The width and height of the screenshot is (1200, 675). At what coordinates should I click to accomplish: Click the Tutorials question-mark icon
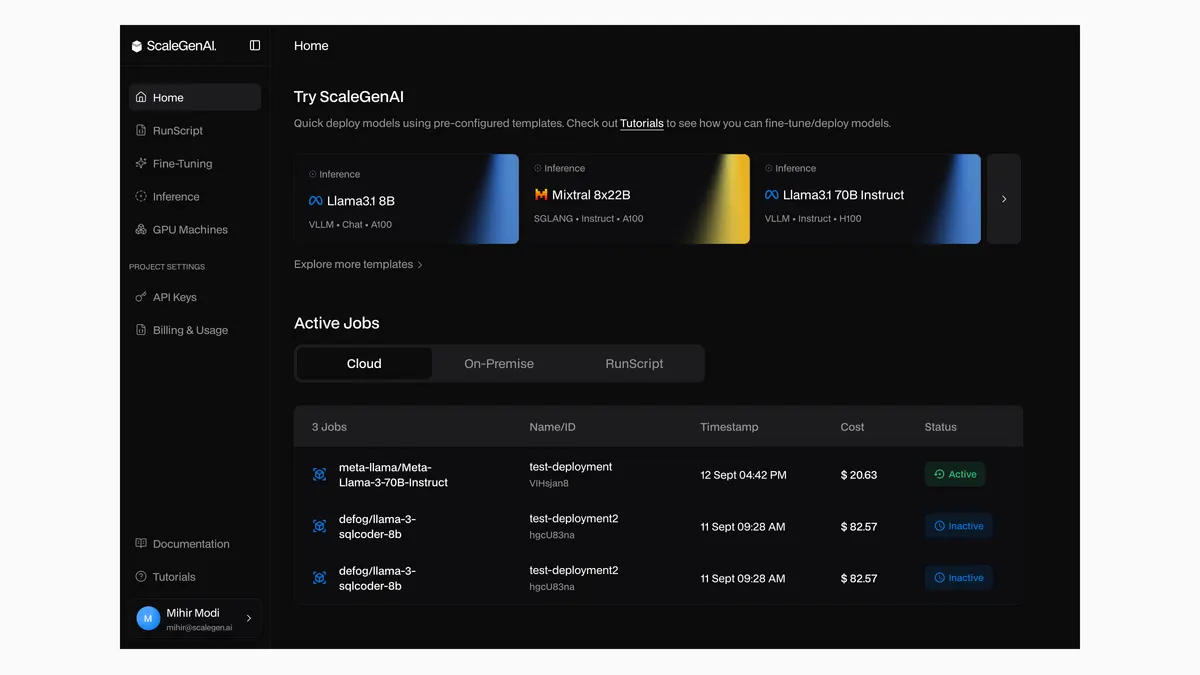pyautogui.click(x=141, y=577)
